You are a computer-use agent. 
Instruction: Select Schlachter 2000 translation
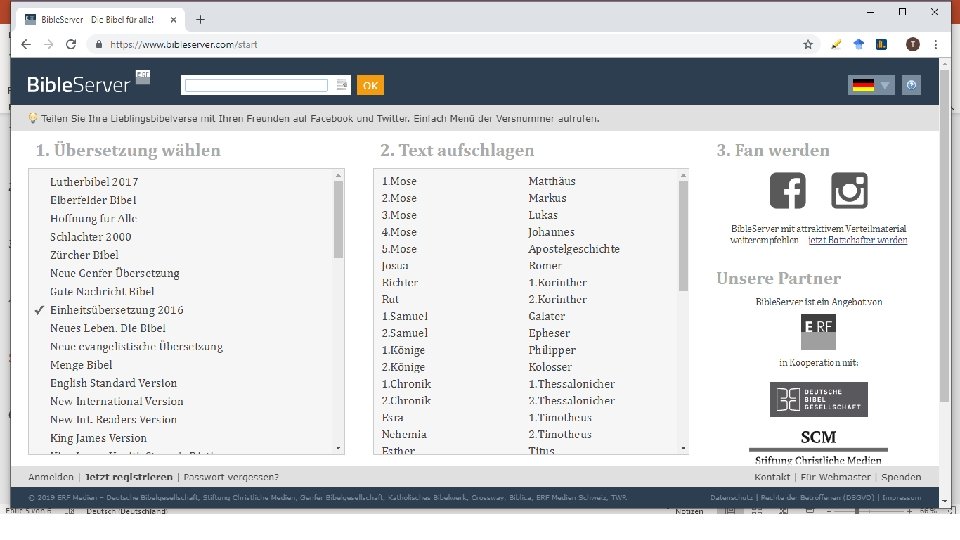(x=91, y=237)
